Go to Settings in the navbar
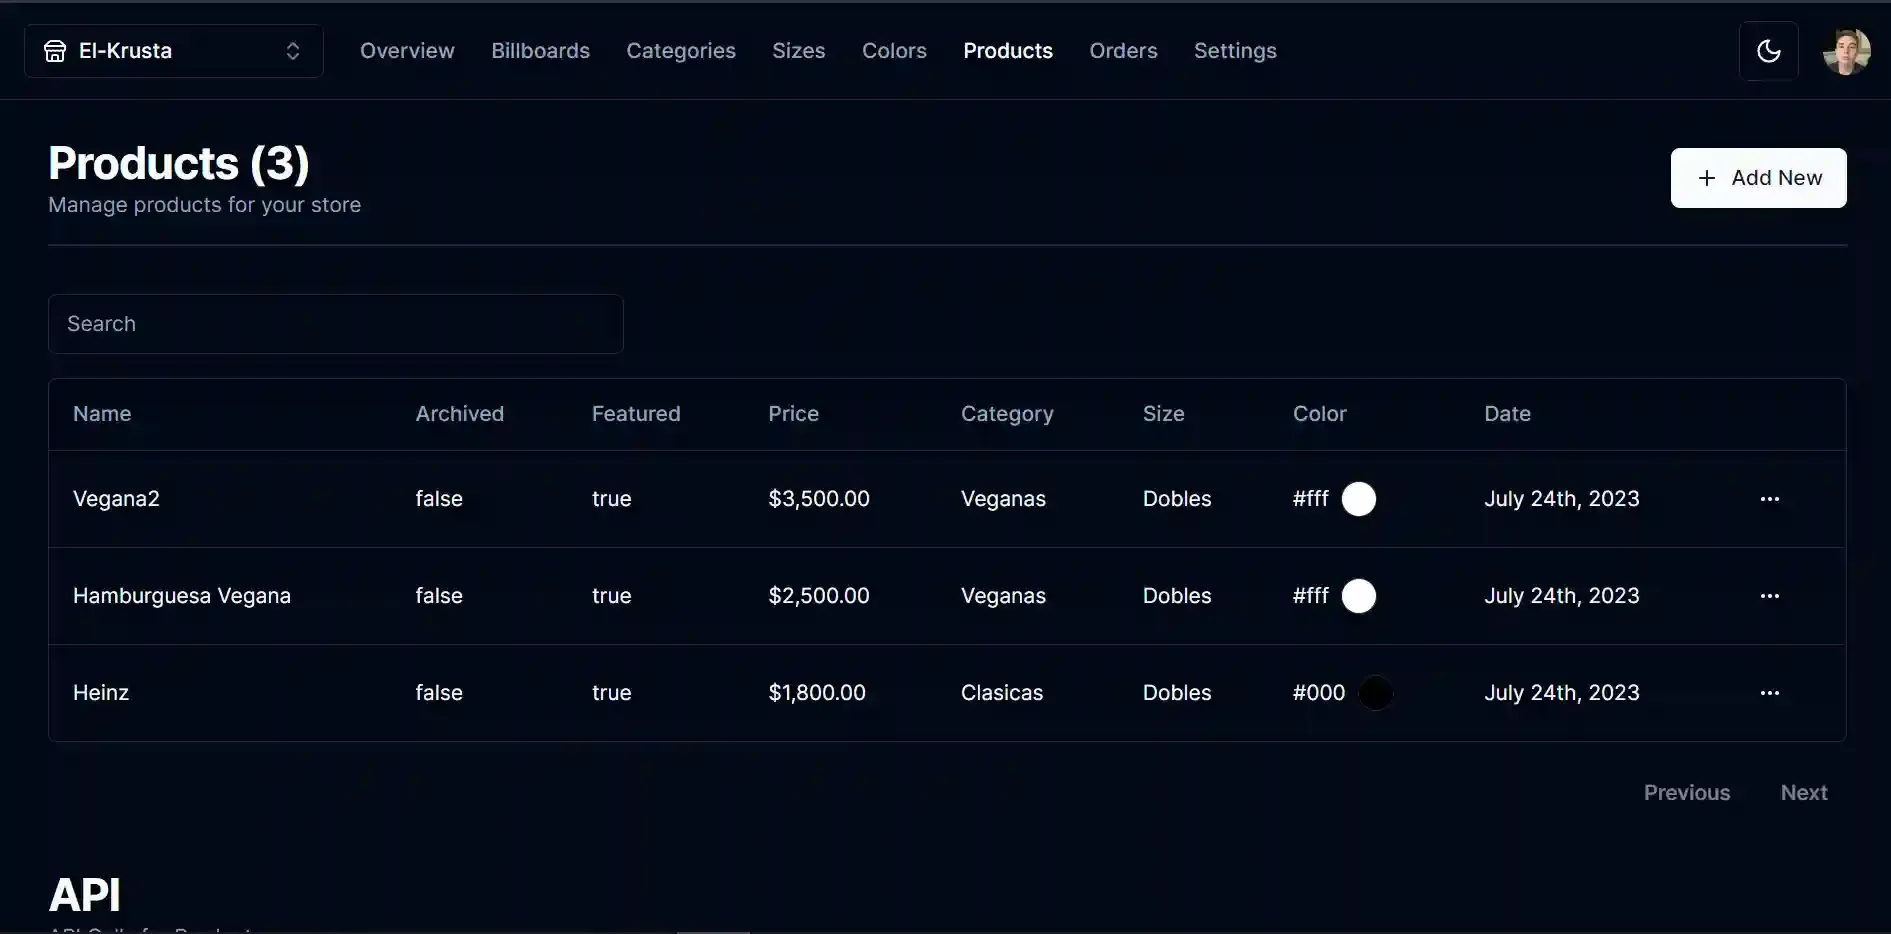Screen dimensions: 1891x934 click(1235, 51)
